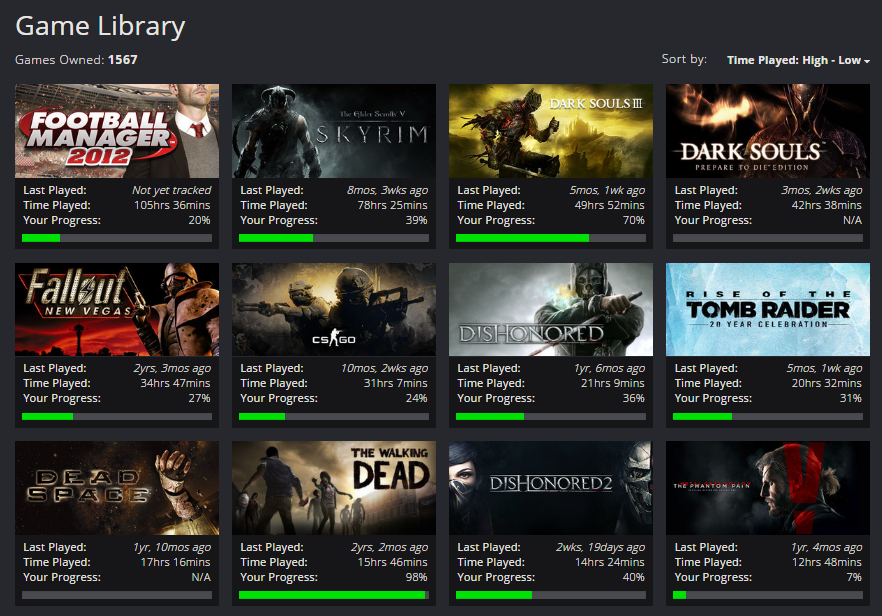The width and height of the screenshot is (882, 616).
Task: Click the Games Owned 1567 count
Action: tap(76, 60)
